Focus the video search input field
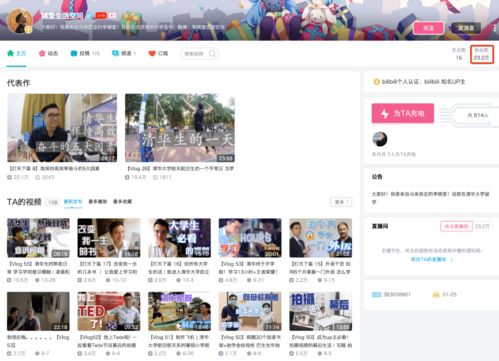 pos(199,53)
